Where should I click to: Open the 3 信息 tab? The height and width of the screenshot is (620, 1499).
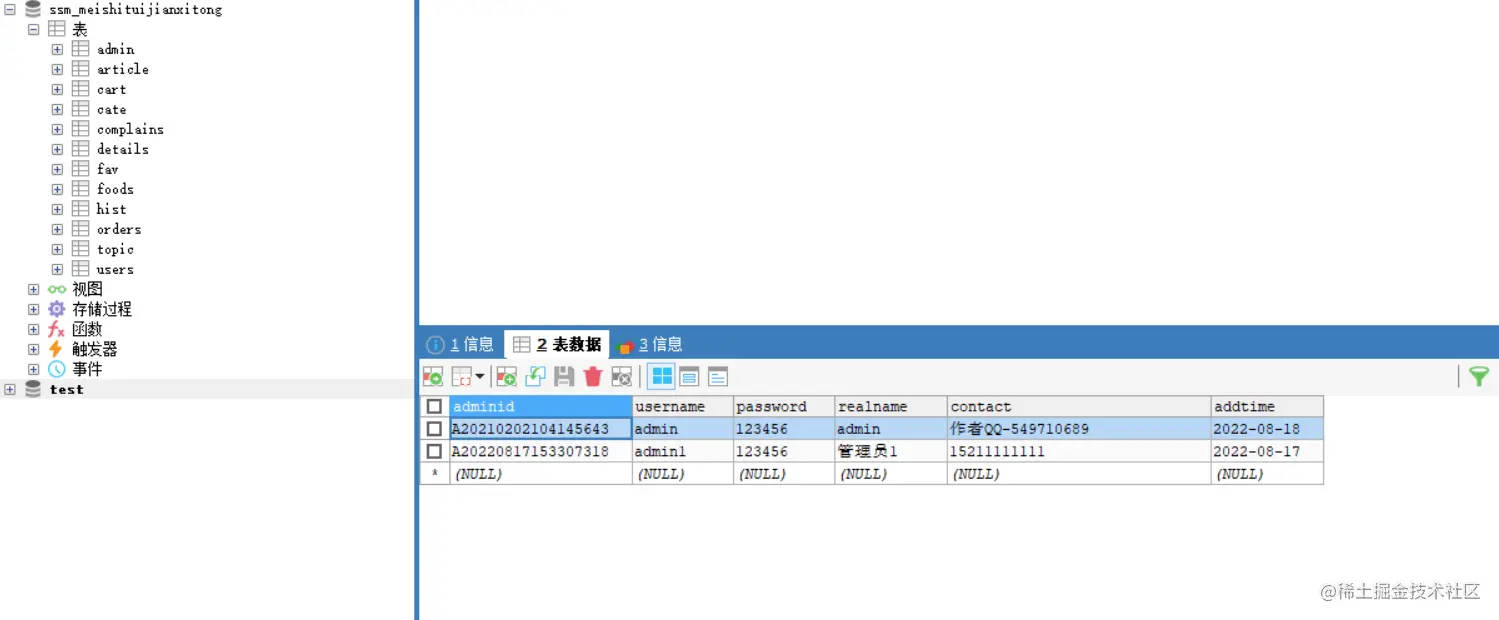click(650, 344)
